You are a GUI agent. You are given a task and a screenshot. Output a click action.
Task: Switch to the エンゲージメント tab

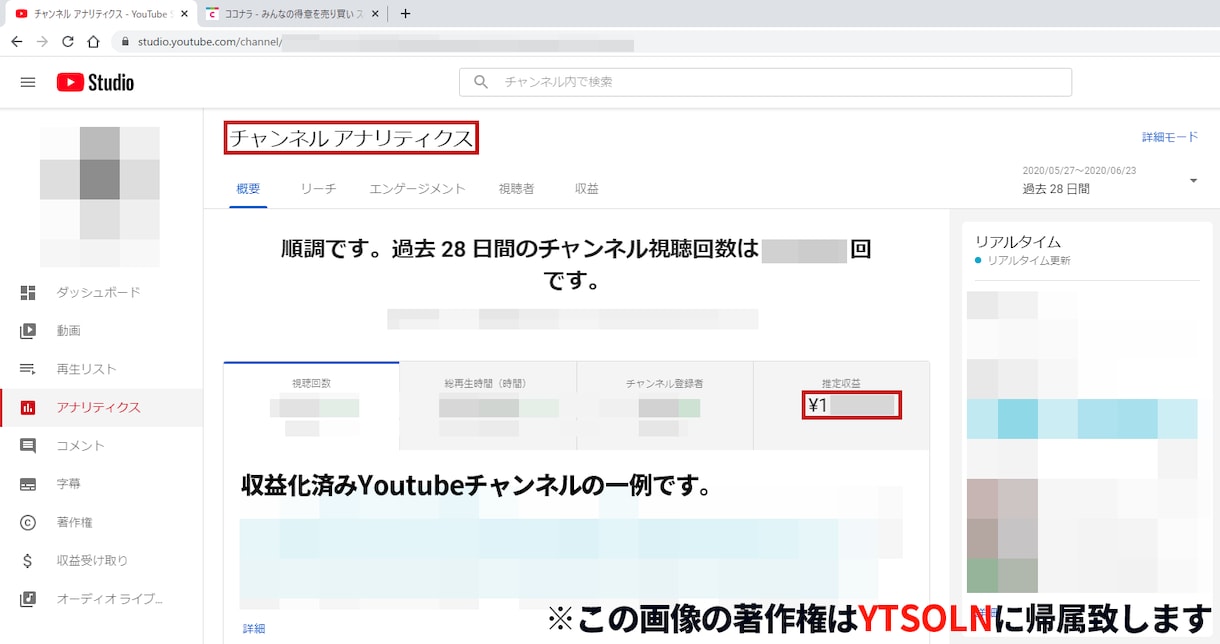click(x=417, y=188)
